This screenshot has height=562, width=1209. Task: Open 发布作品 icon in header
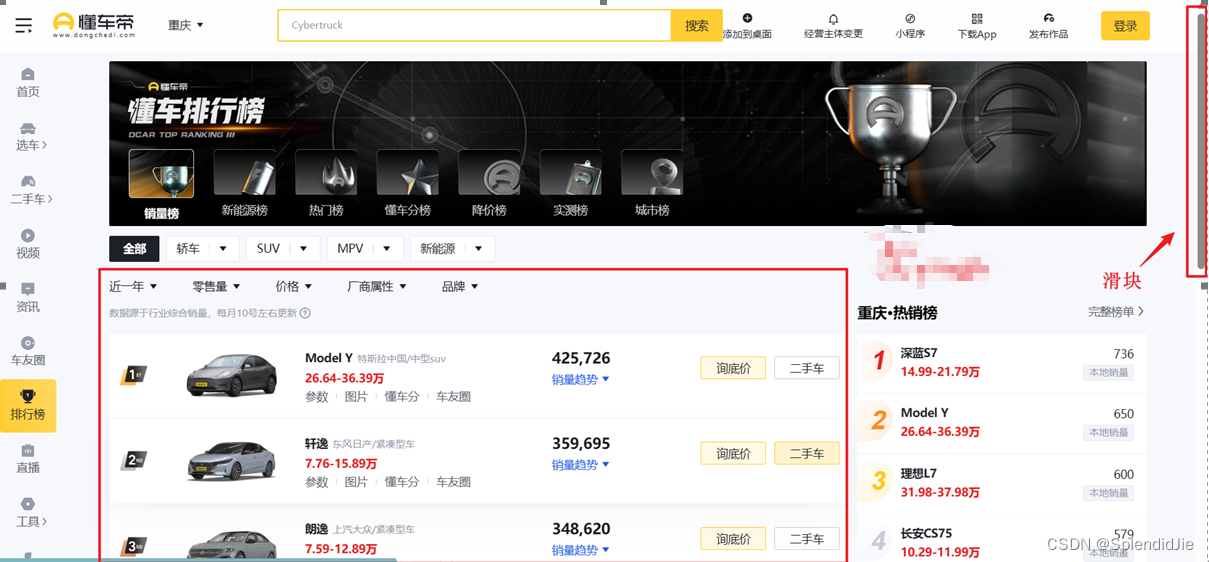point(1048,26)
